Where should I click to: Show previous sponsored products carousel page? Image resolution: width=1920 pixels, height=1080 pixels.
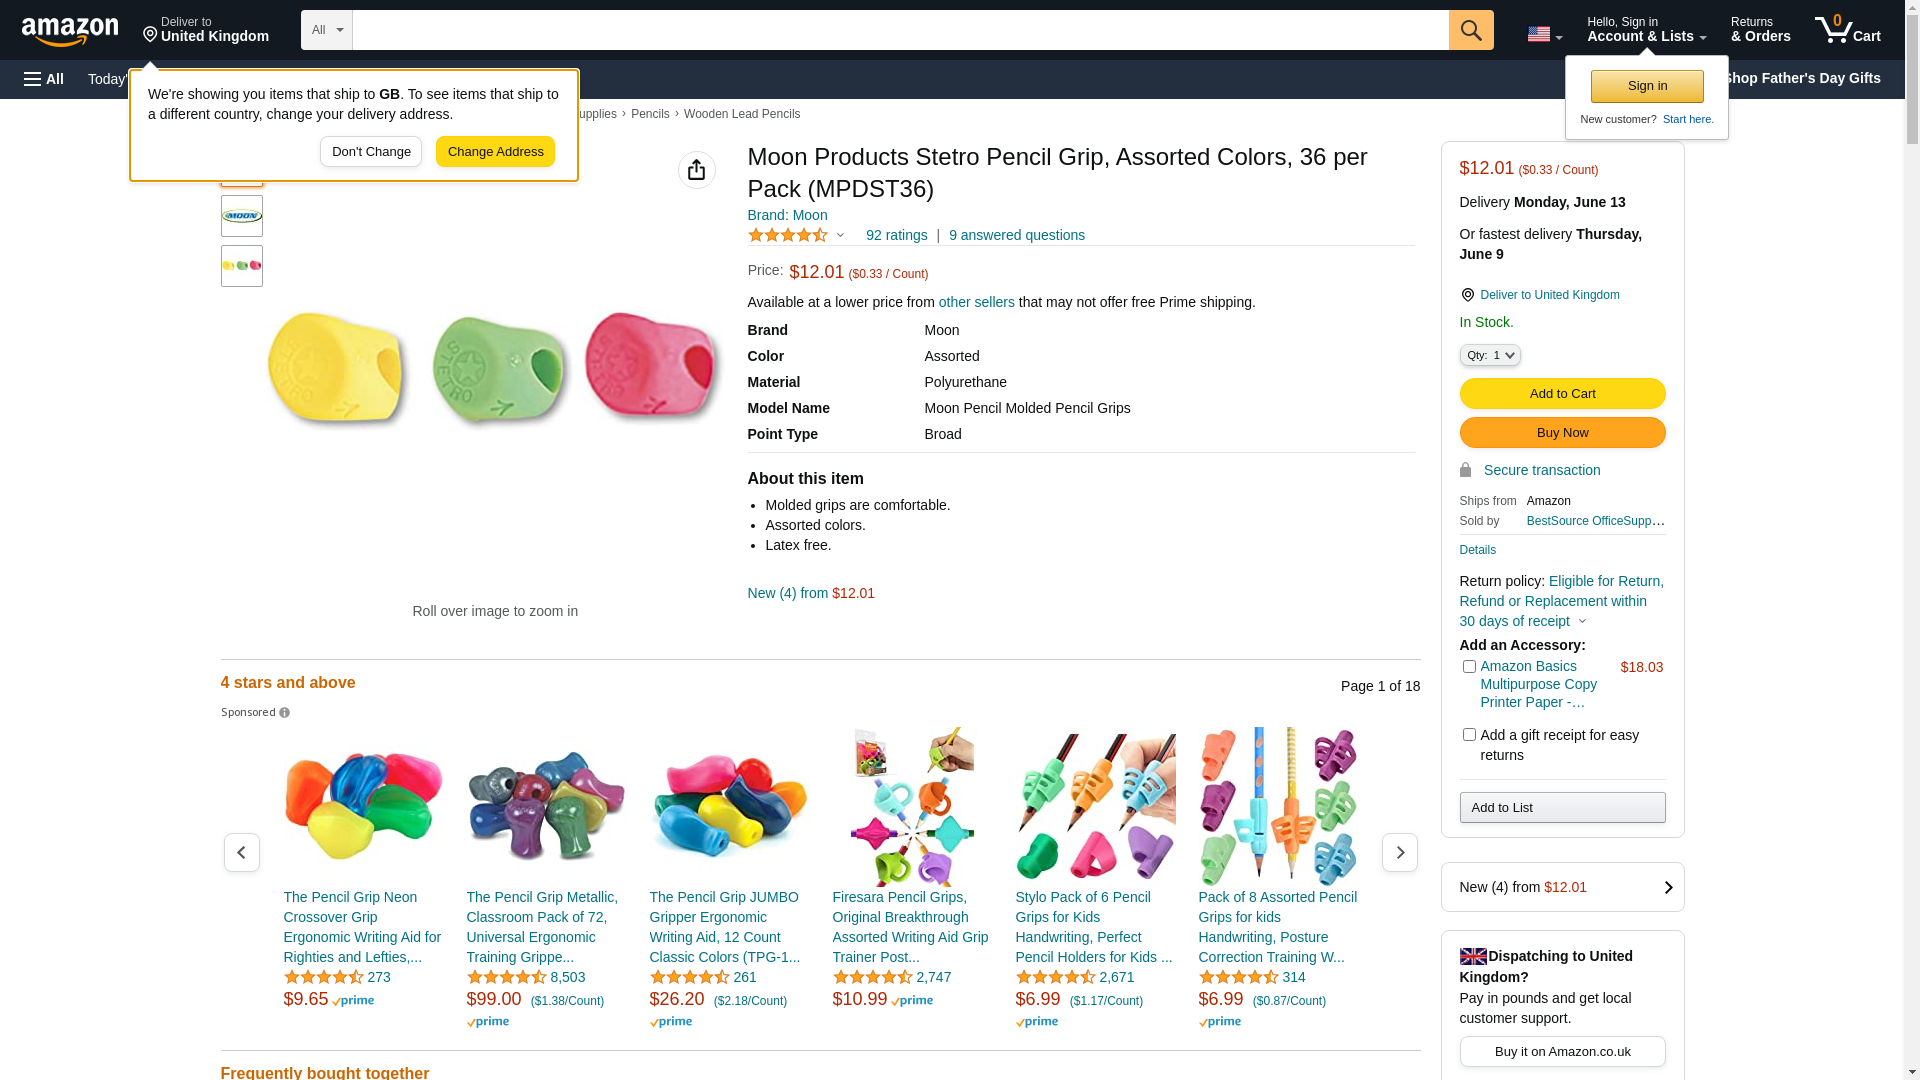point(241,853)
